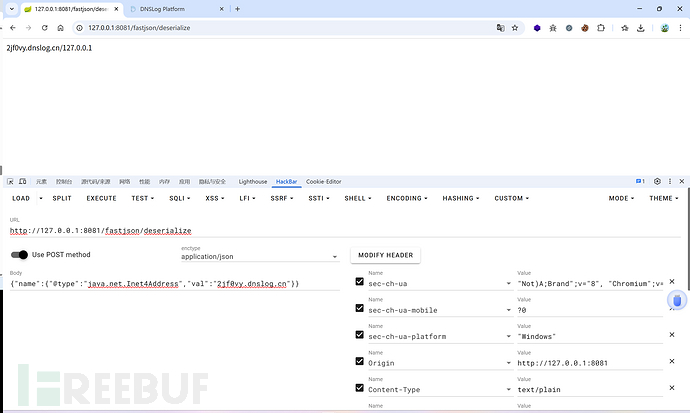
Task: Switch to the DNSLog Platform browser tab
Action: 168,8
